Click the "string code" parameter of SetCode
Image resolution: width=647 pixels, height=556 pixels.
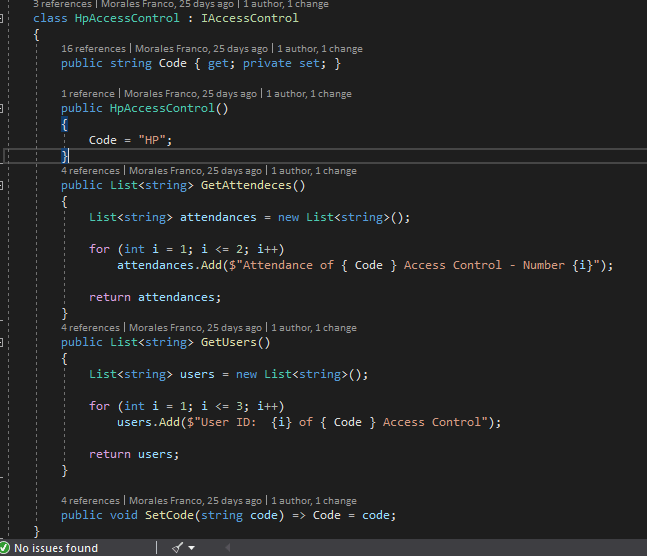[x=239, y=516]
